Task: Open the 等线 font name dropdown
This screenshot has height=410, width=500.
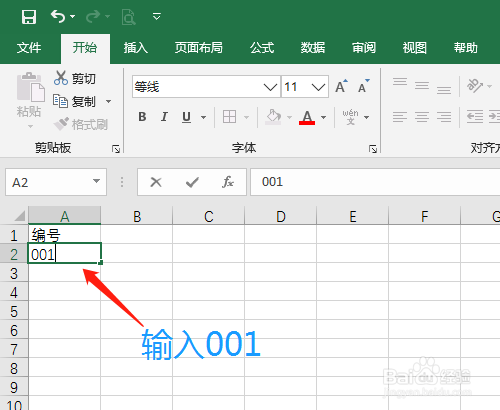Action: click(270, 87)
